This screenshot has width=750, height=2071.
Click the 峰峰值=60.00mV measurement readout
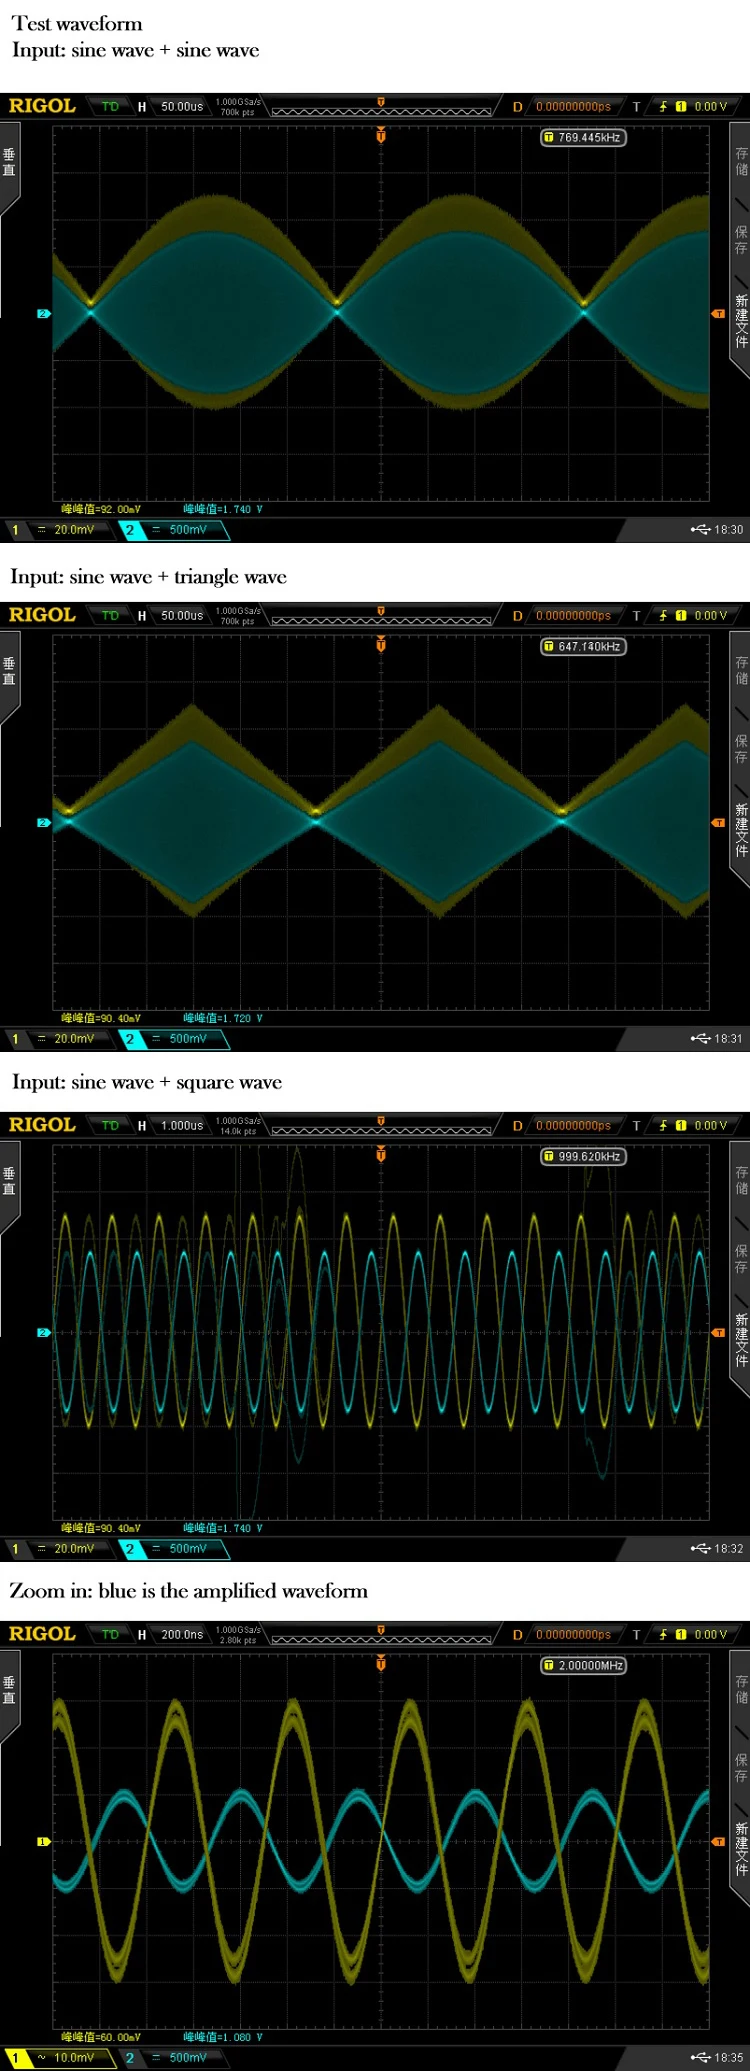(x=101, y=2037)
